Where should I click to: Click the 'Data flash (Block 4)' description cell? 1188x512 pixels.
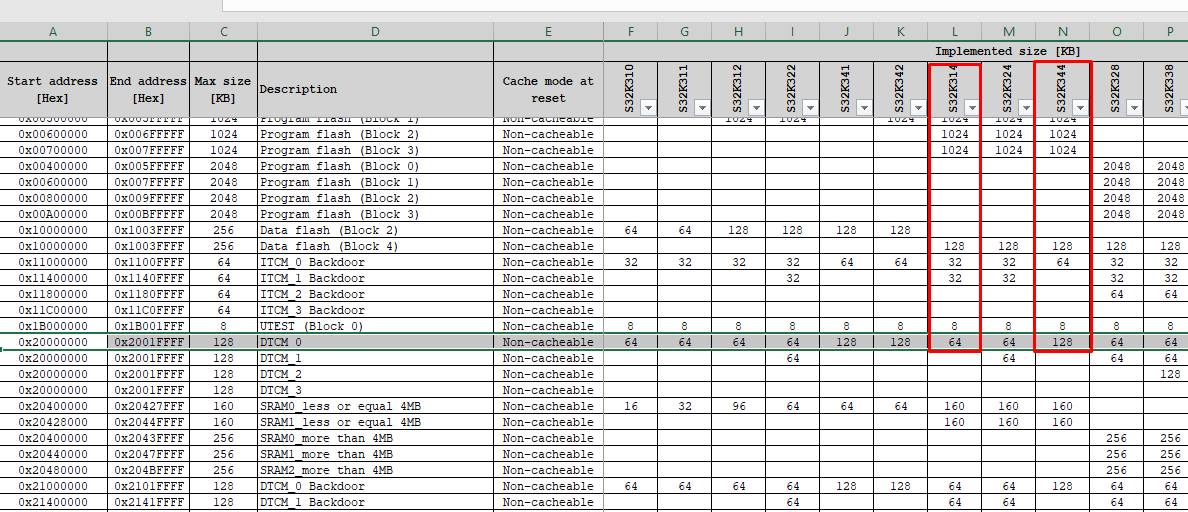click(x=376, y=246)
